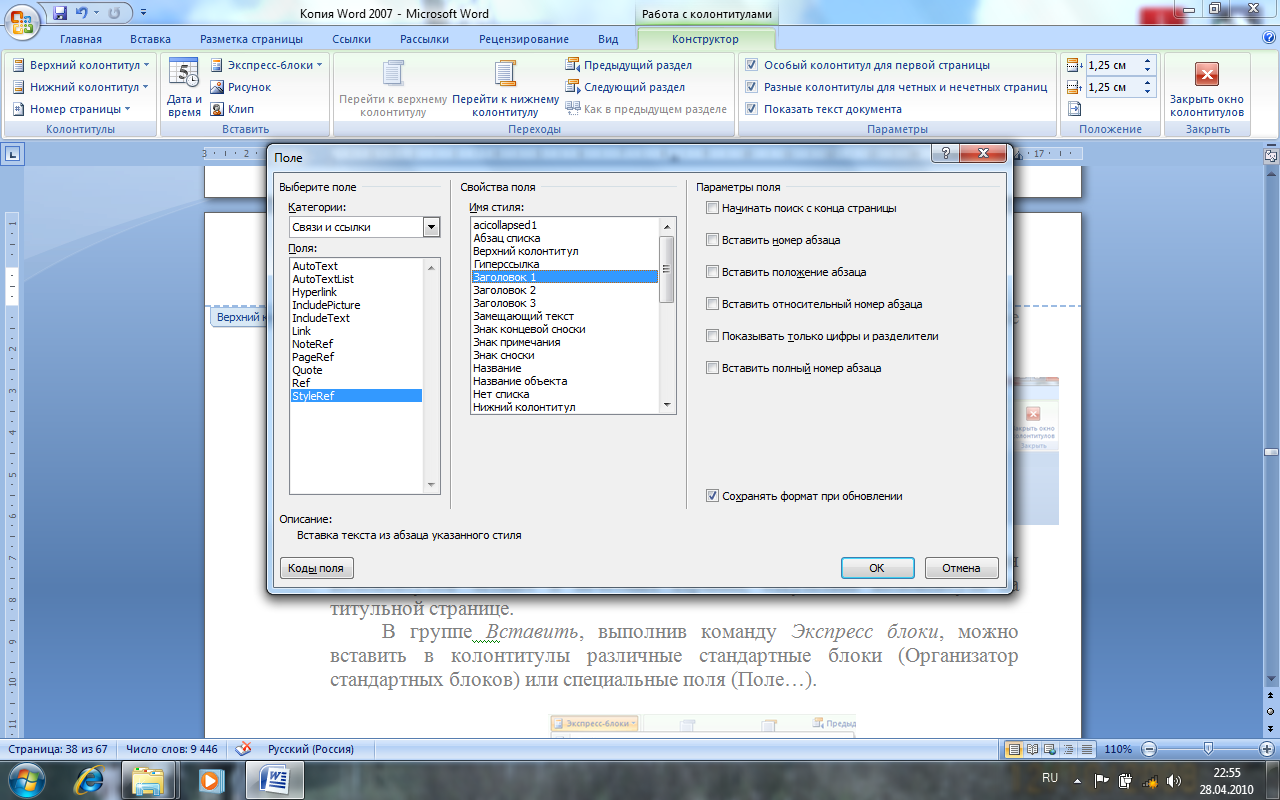Open Рецензирование ribbon tab
Screen dimensions: 1280x800
[524, 39]
